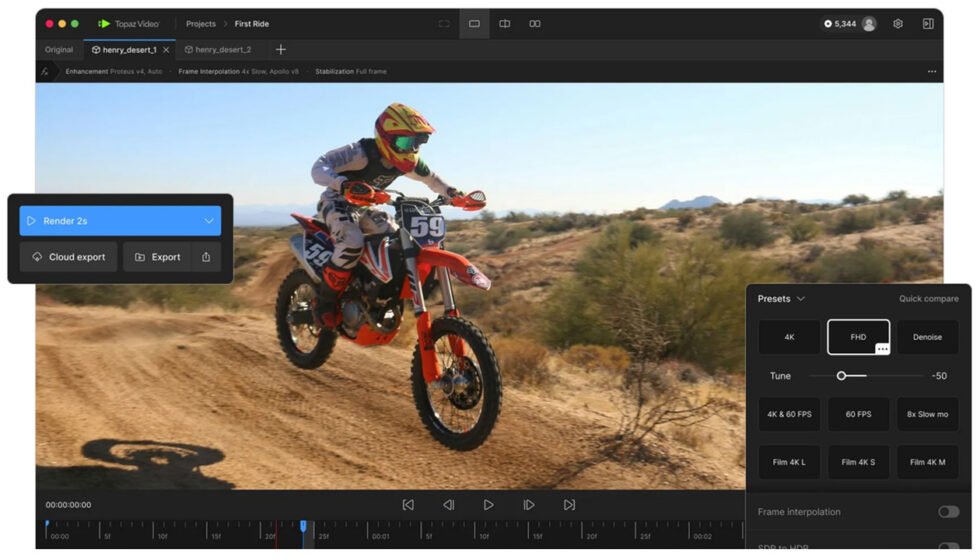Open the user account avatar
Image resolution: width=980 pixels, height=560 pixels.
tap(869, 24)
